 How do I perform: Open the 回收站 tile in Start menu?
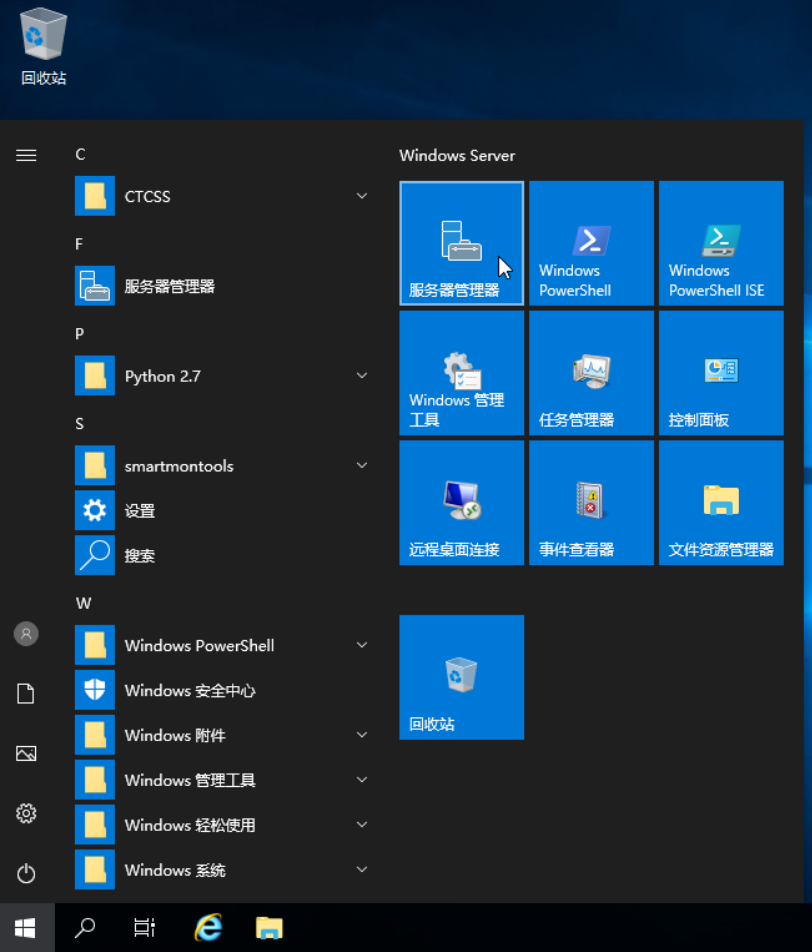462,677
